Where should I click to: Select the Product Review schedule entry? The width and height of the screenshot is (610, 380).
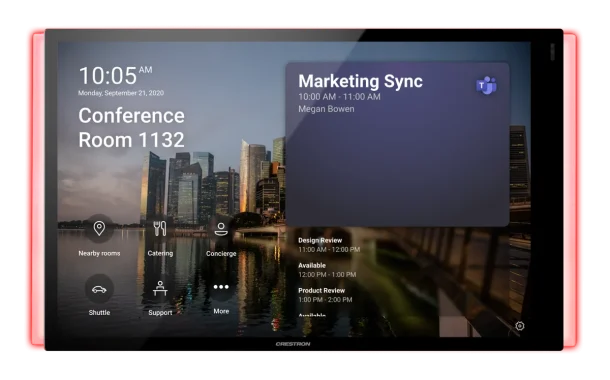pyautogui.click(x=325, y=295)
